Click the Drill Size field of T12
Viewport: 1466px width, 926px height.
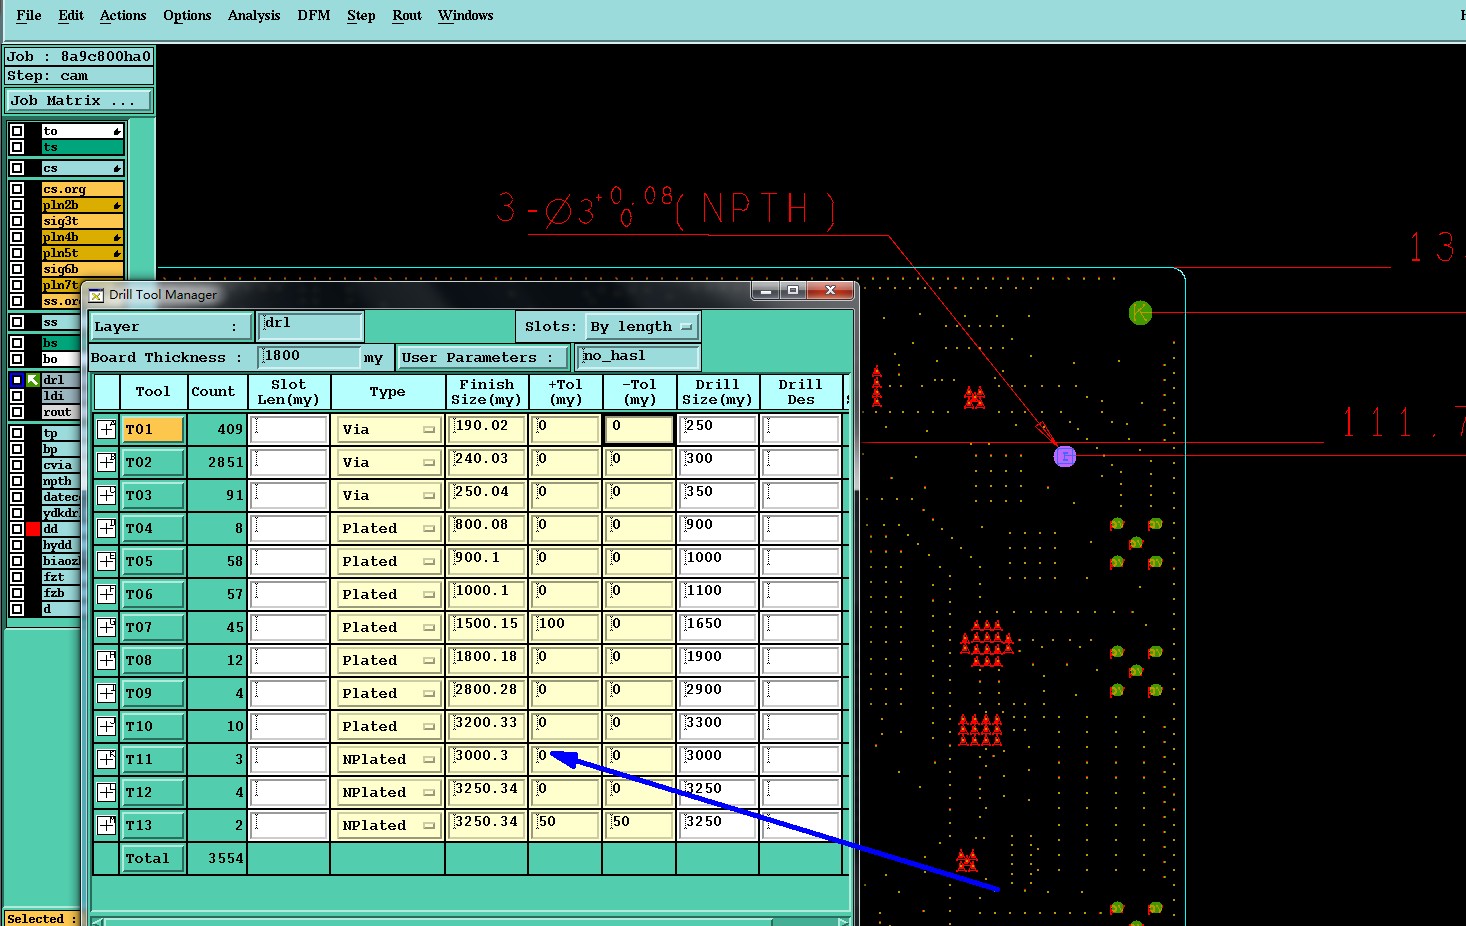[718, 792]
